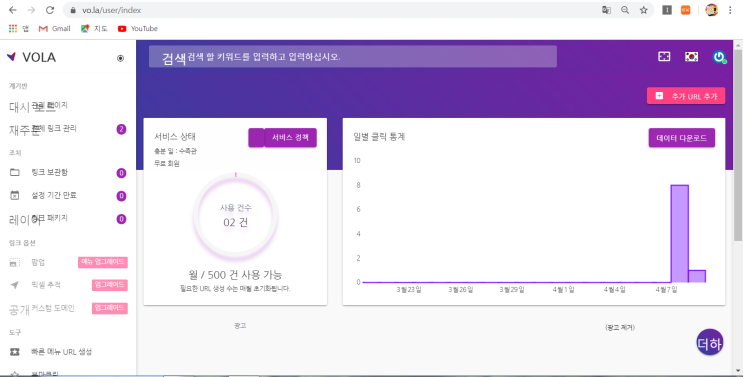Reload the page with refresh icon
The width and height of the screenshot is (743, 377).
coord(50,10)
